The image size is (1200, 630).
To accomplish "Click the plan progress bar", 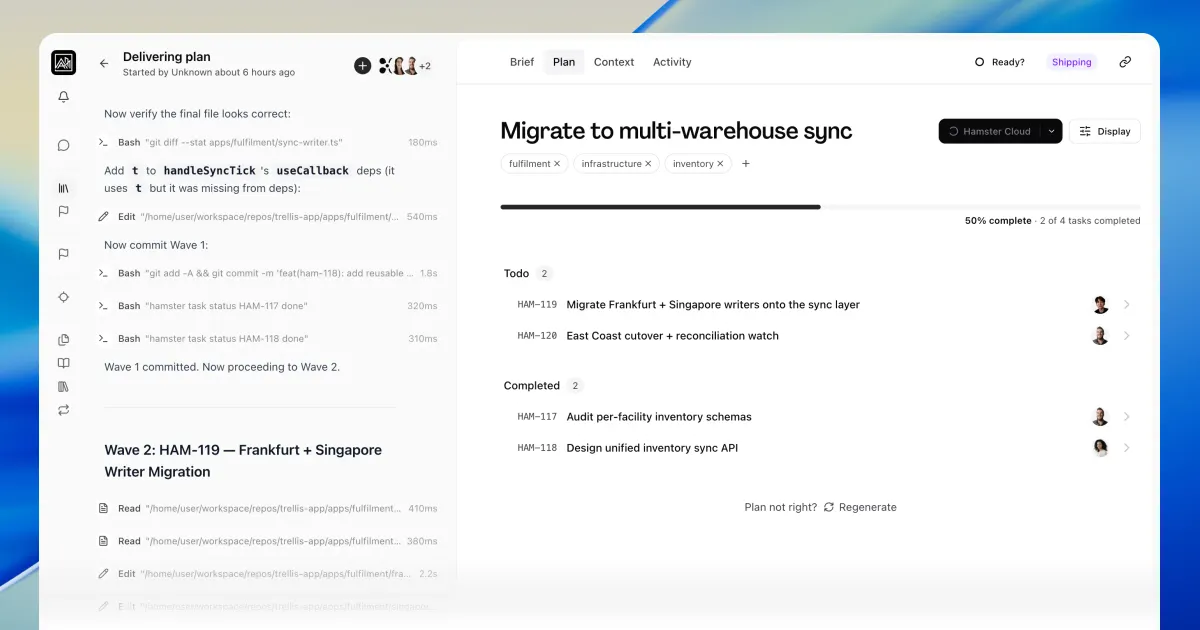I will (x=820, y=207).
